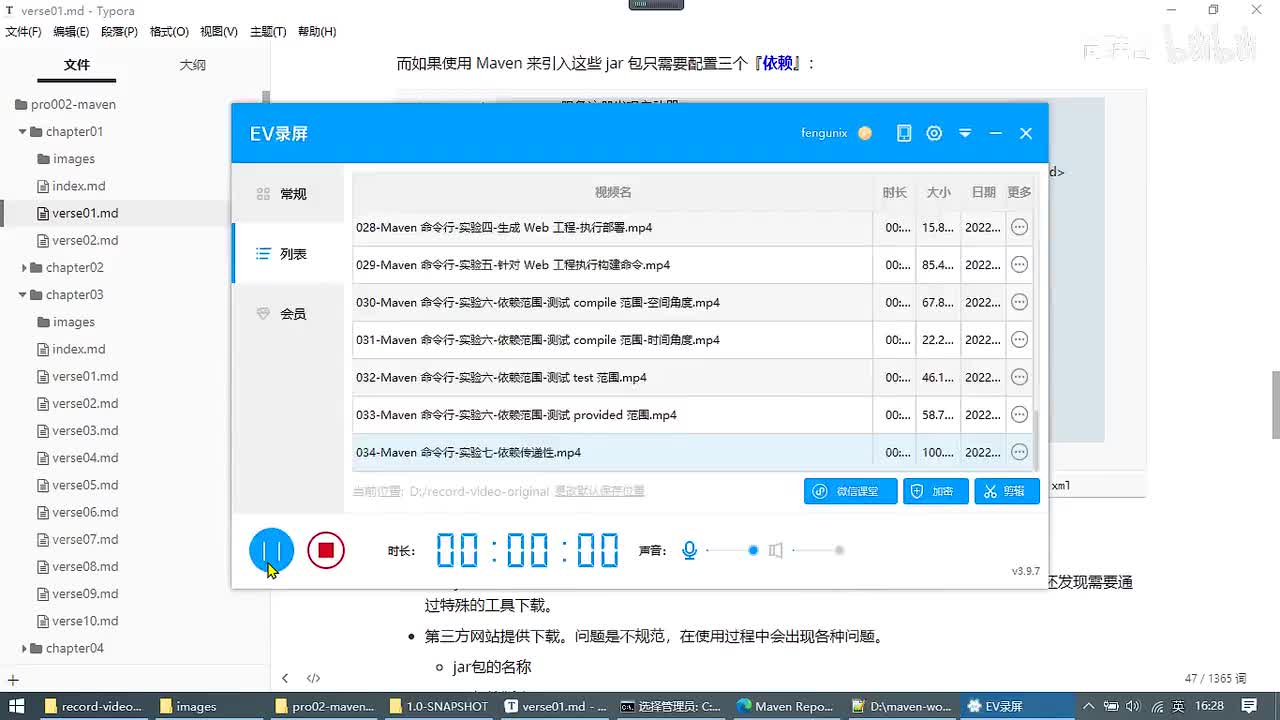1280x720 pixels.
Task: Adjust the microphone volume slider
Action: [732, 550]
